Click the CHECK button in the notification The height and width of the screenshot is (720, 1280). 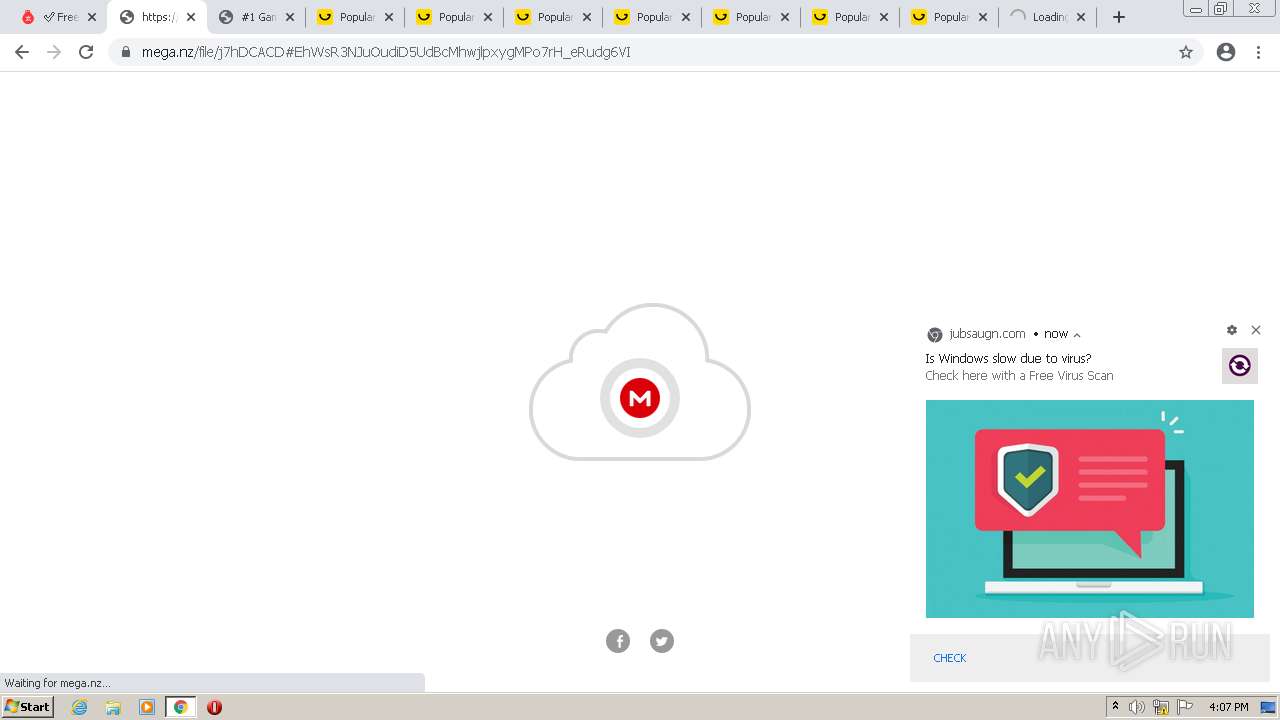click(950, 658)
